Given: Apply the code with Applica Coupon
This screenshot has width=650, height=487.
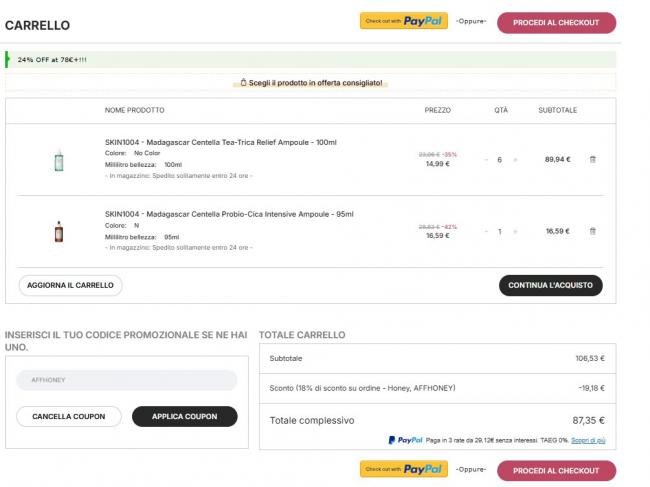Looking at the screenshot, I should point(184,416).
